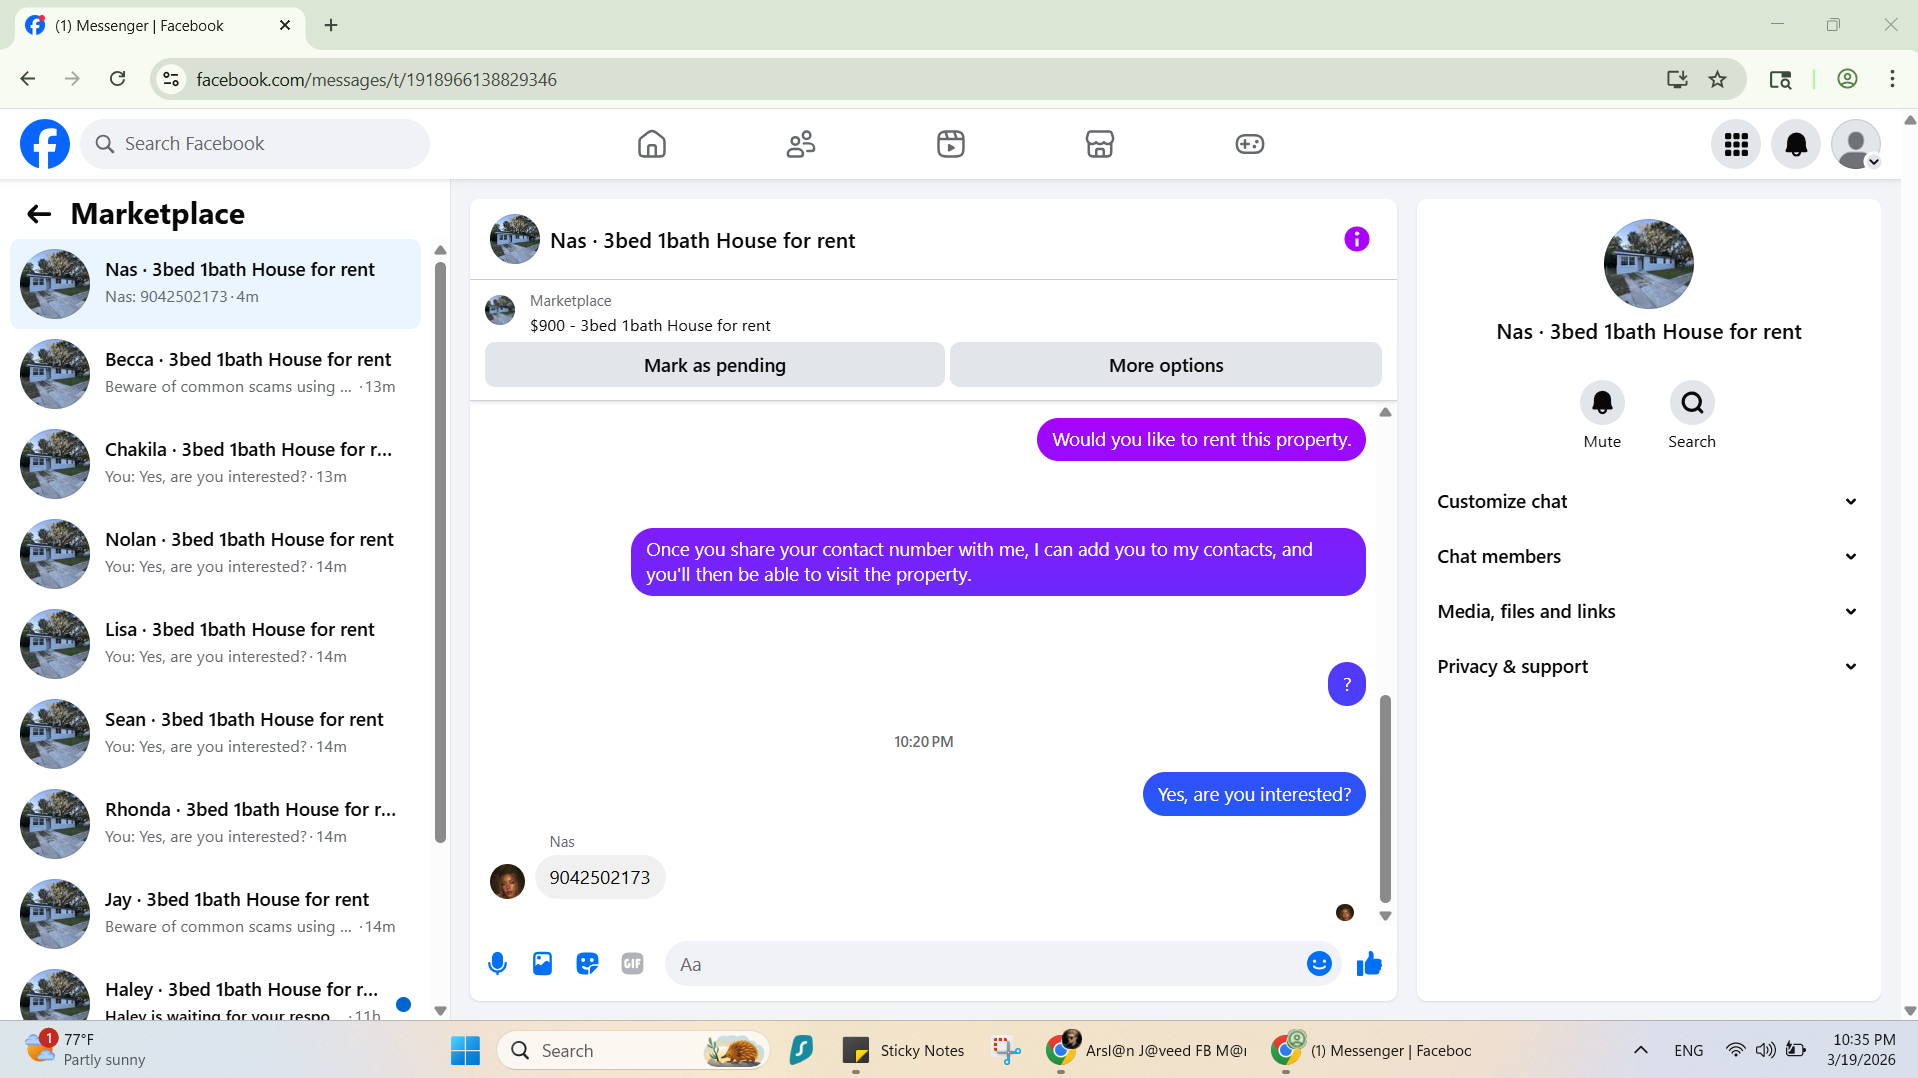Click the browser address bar URL
Image resolution: width=1918 pixels, height=1078 pixels.
(376, 79)
